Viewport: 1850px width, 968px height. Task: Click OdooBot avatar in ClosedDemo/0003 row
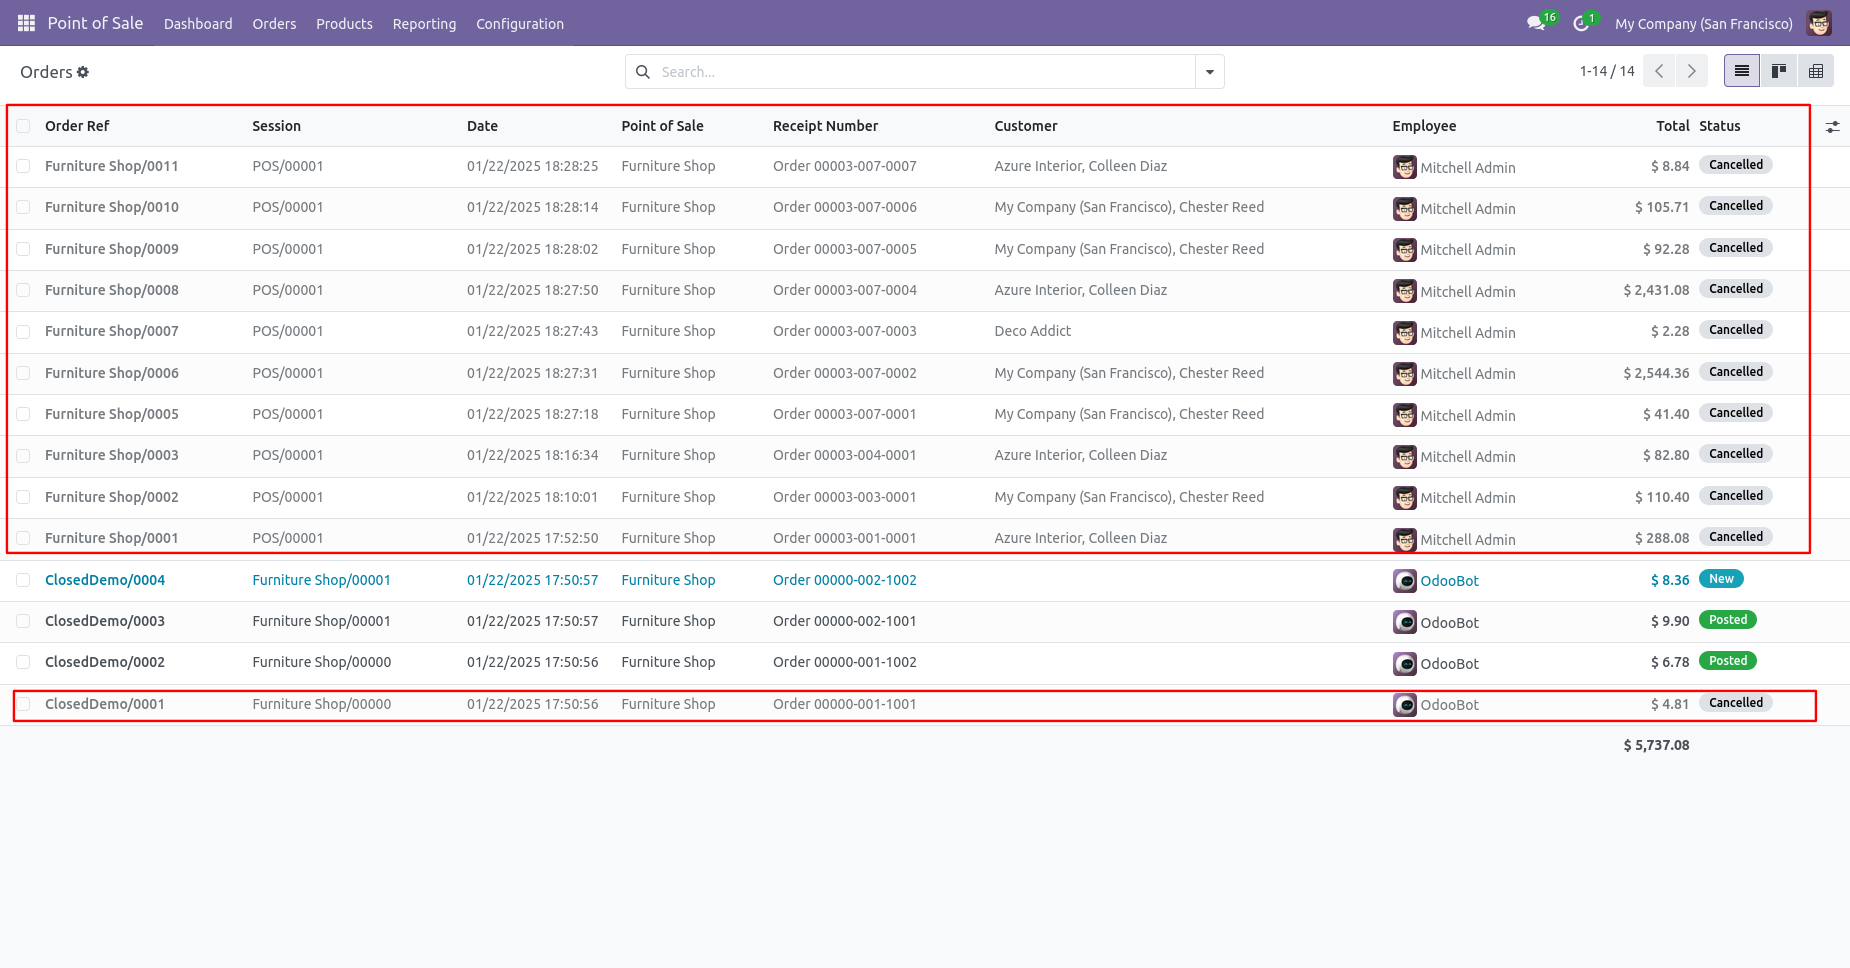tap(1405, 622)
